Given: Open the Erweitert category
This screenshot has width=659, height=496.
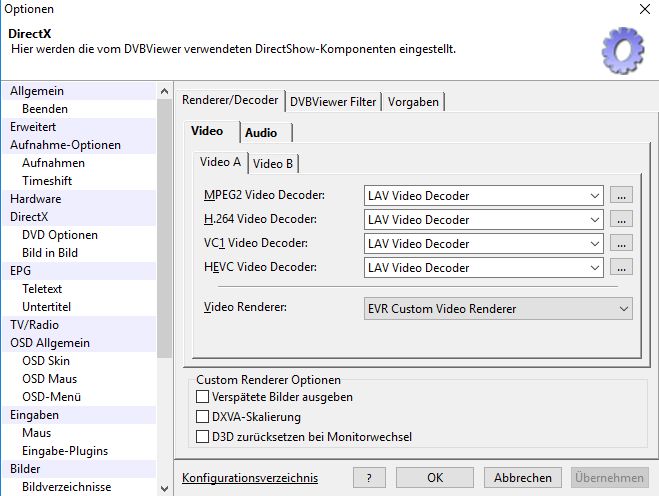Looking at the screenshot, I should 79,127.
